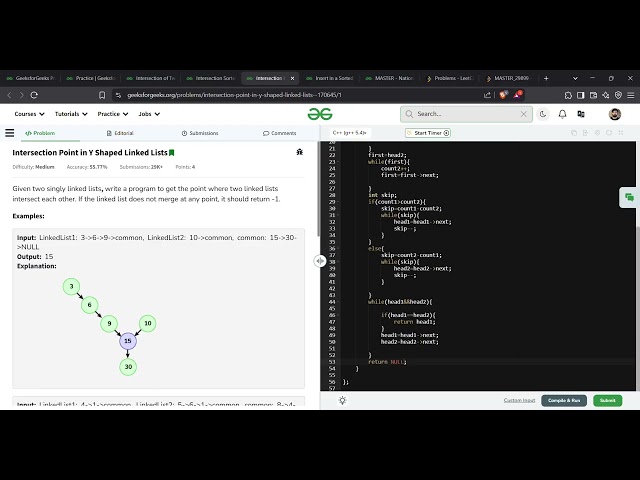Click Compile & Run button
The height and width of the screenshot is (480, 640).
[x=564, y=400]
